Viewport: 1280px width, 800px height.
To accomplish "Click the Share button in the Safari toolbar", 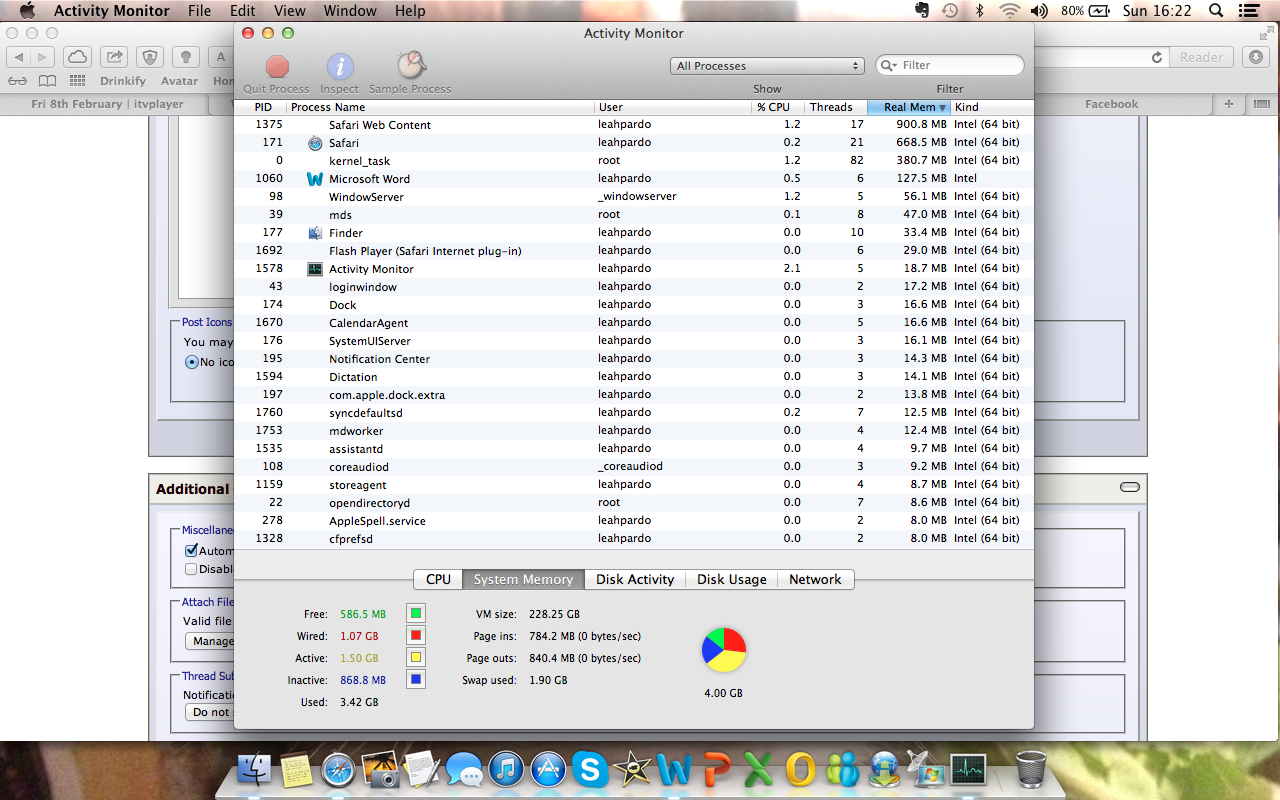I will (x=114, y=57).
